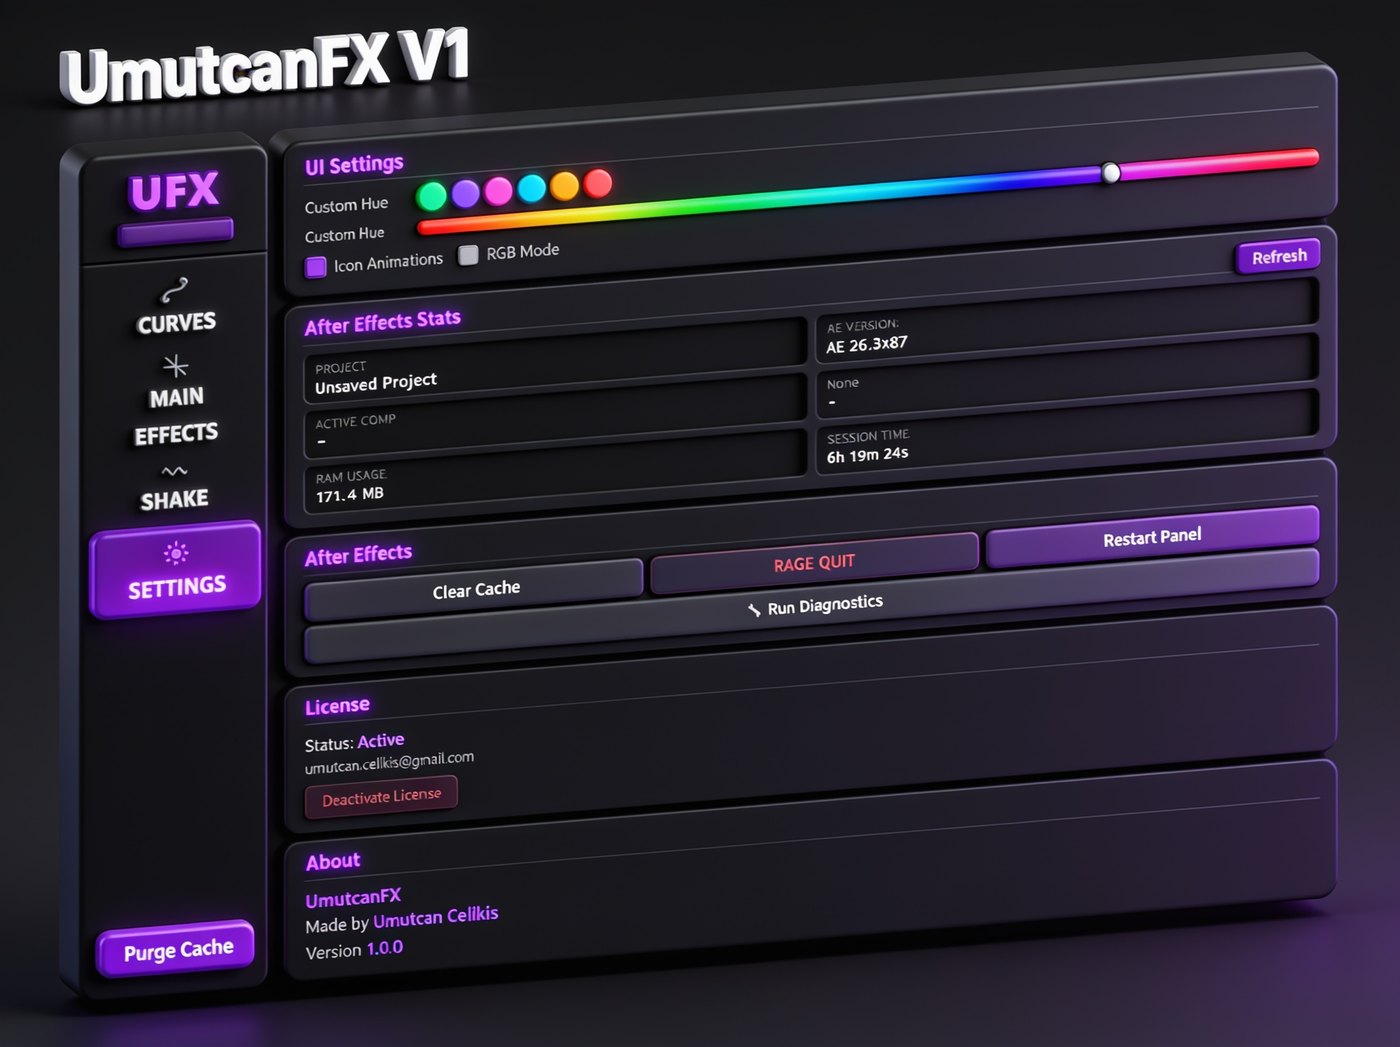Click the RAGE QUIT button
This screenshot has height=1047, width=1400.
(x=814, y=563)
